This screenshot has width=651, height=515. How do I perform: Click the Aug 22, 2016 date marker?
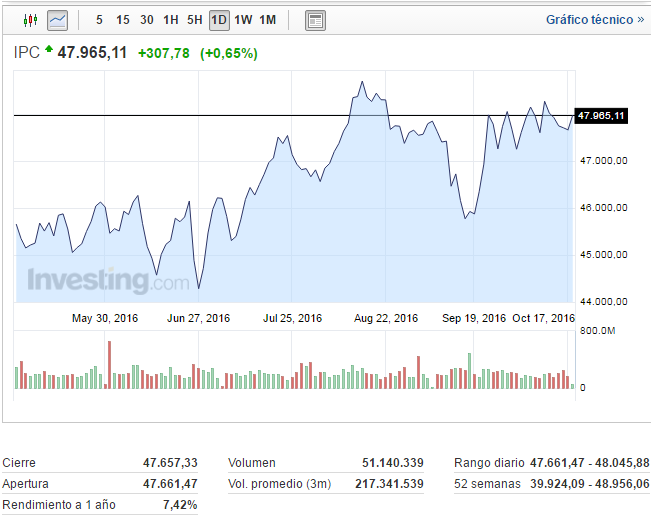[x=386, y=318]
